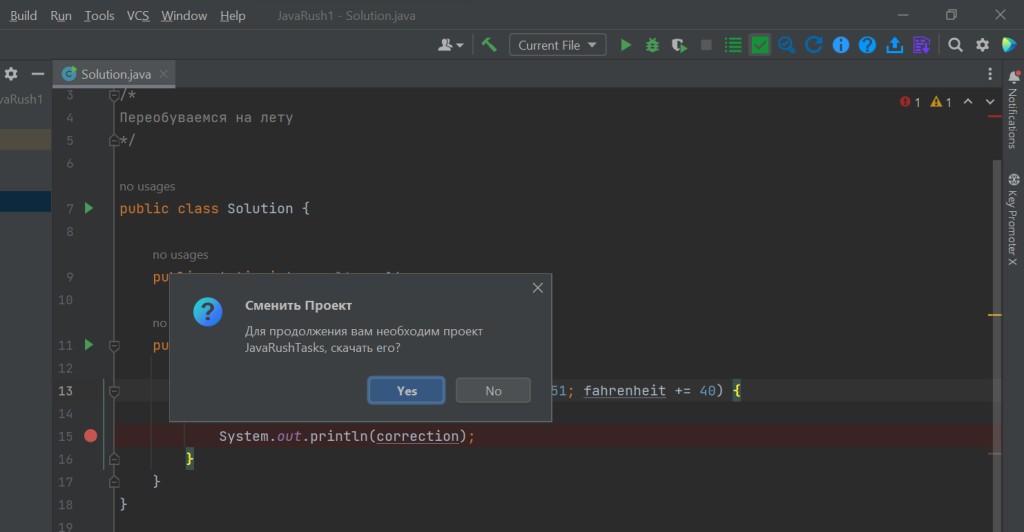Toggle the breakpoint on line 15

pyautogui.click(x=91, y=436)
